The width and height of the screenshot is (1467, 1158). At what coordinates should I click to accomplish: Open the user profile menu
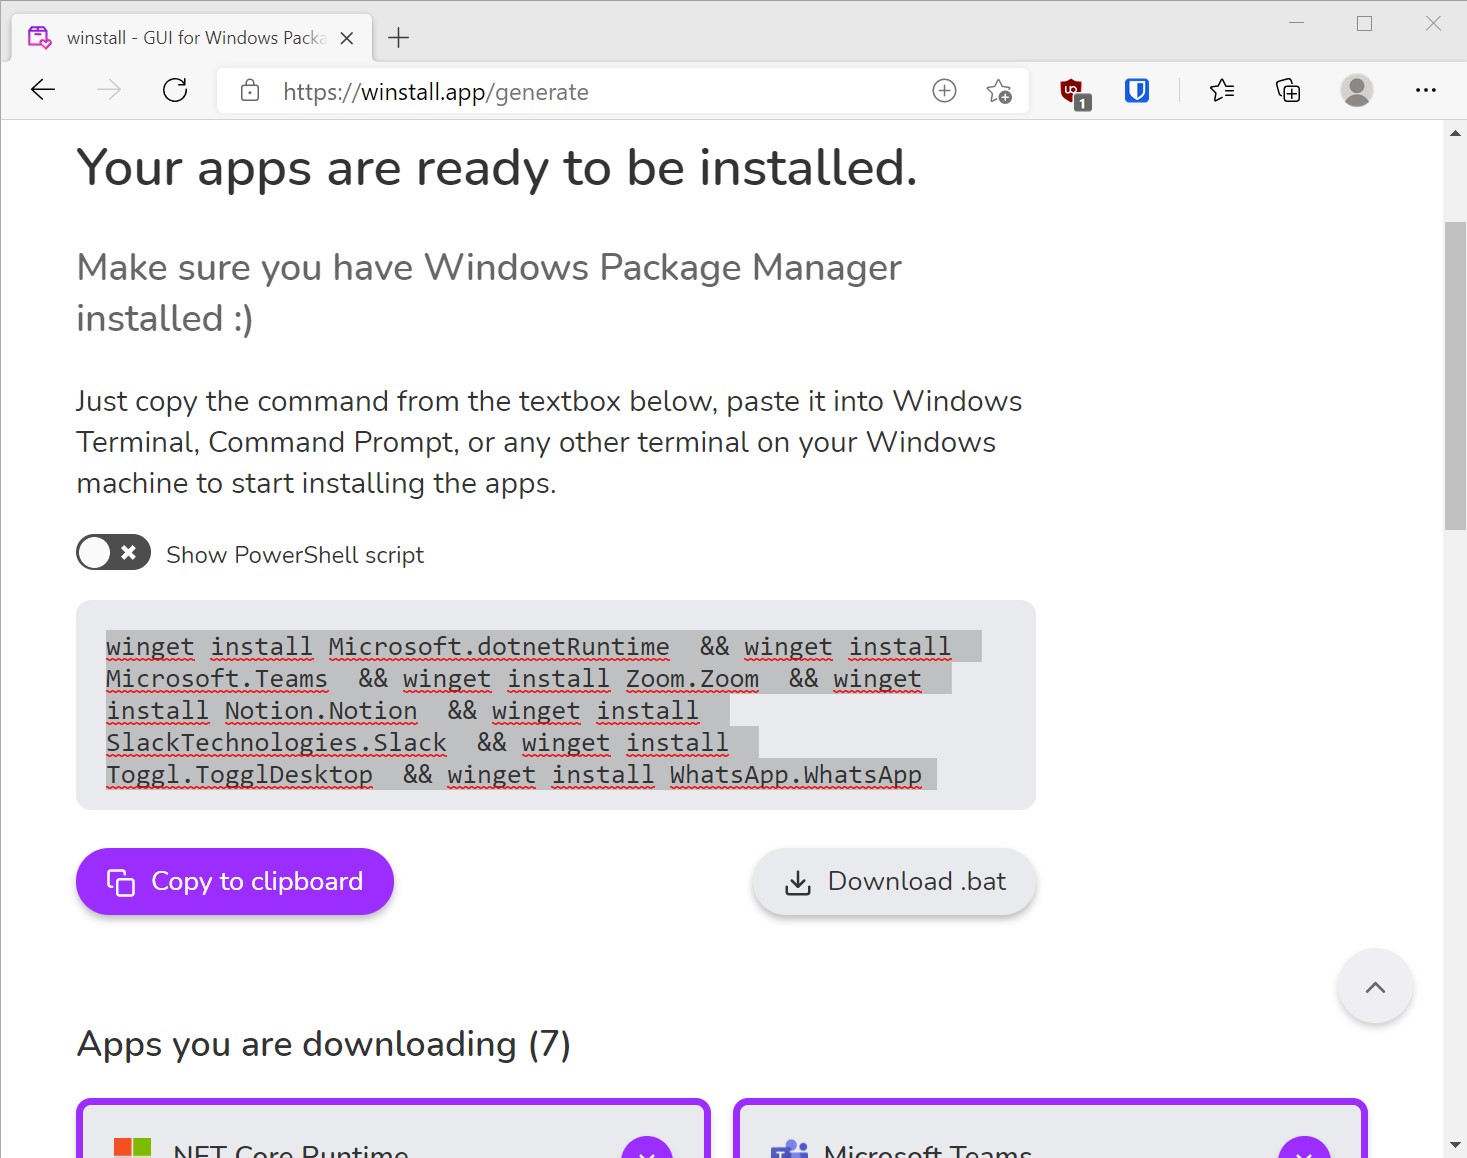pos(1356,91)
